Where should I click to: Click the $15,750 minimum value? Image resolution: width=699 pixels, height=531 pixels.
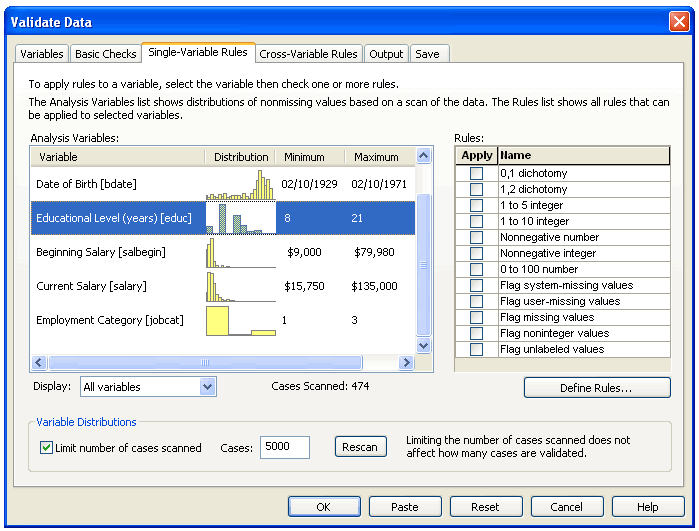click(304, 286)
